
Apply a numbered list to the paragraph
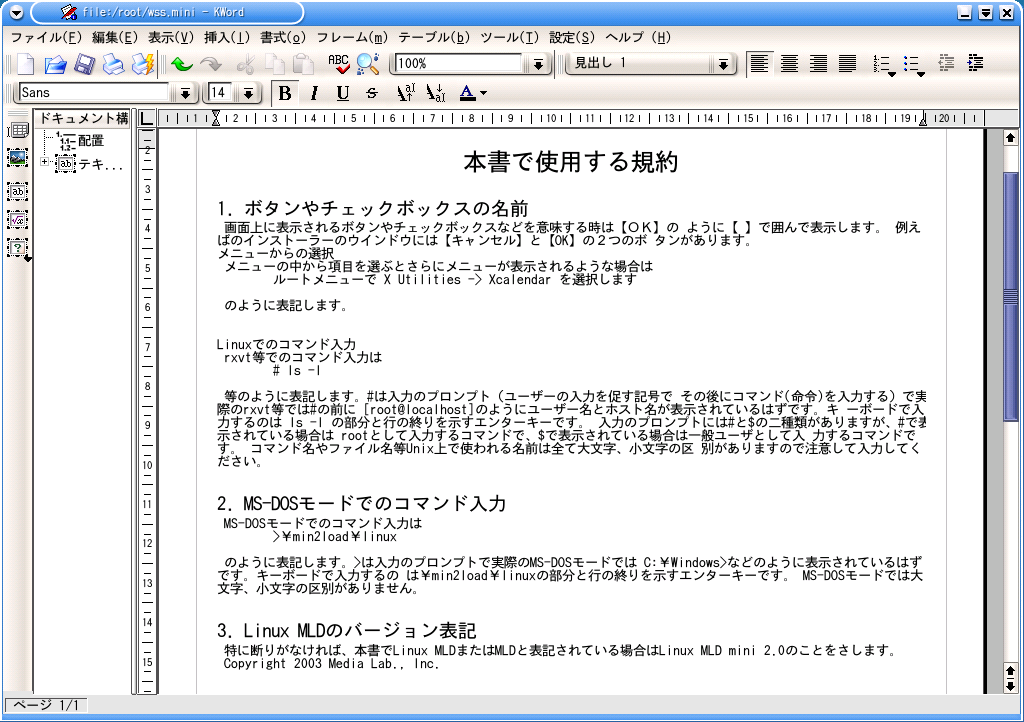click(x=884, y=64)
